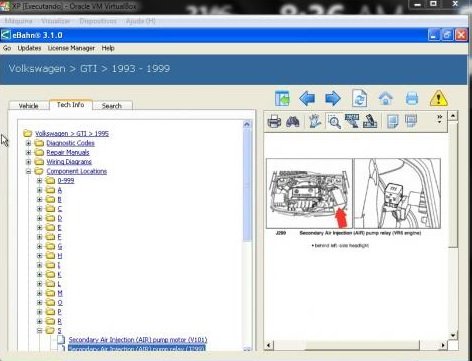472x361 pixels.
Task: Select the hand pan tool
Action: [x=314, y=121]
